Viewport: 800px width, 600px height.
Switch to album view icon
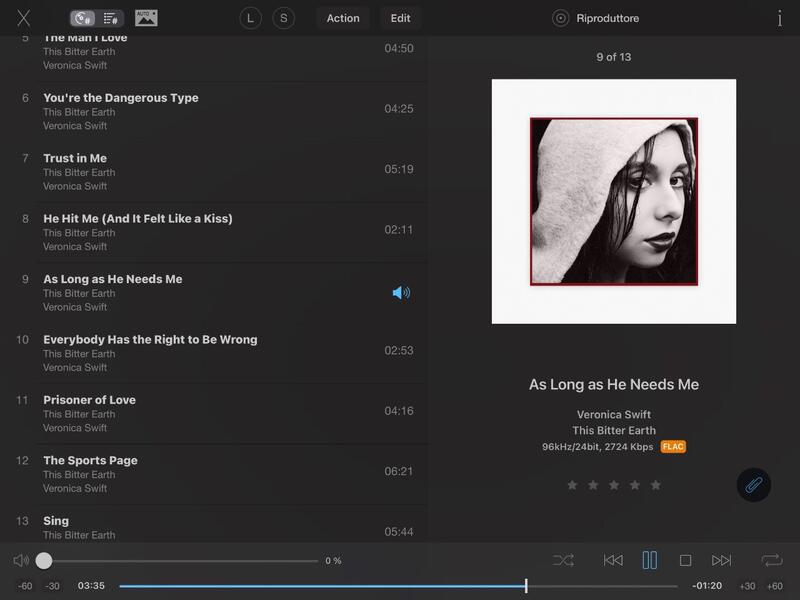tap(83, 18)
